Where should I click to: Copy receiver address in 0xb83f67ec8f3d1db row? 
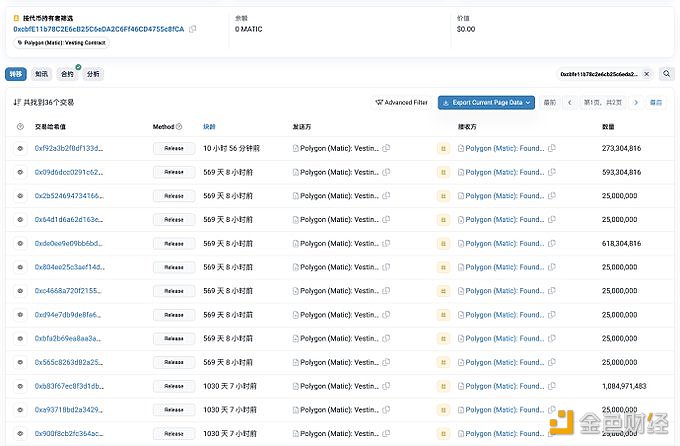552,386
